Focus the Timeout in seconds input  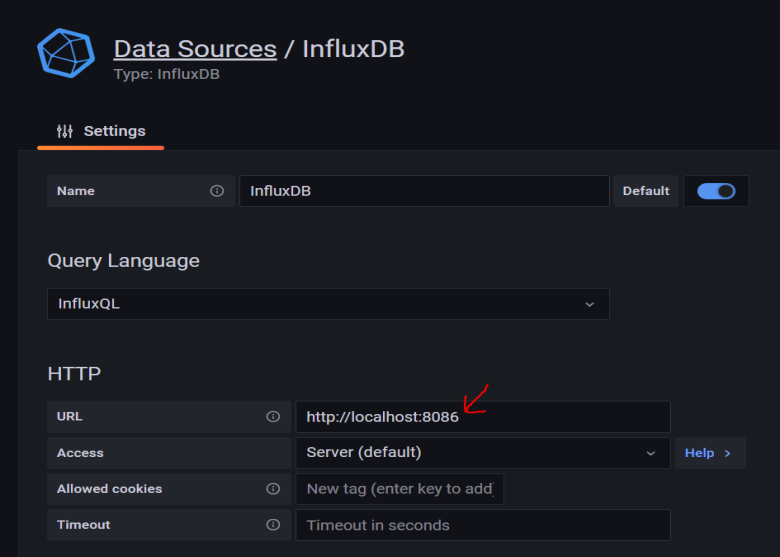tap(483, 525)
